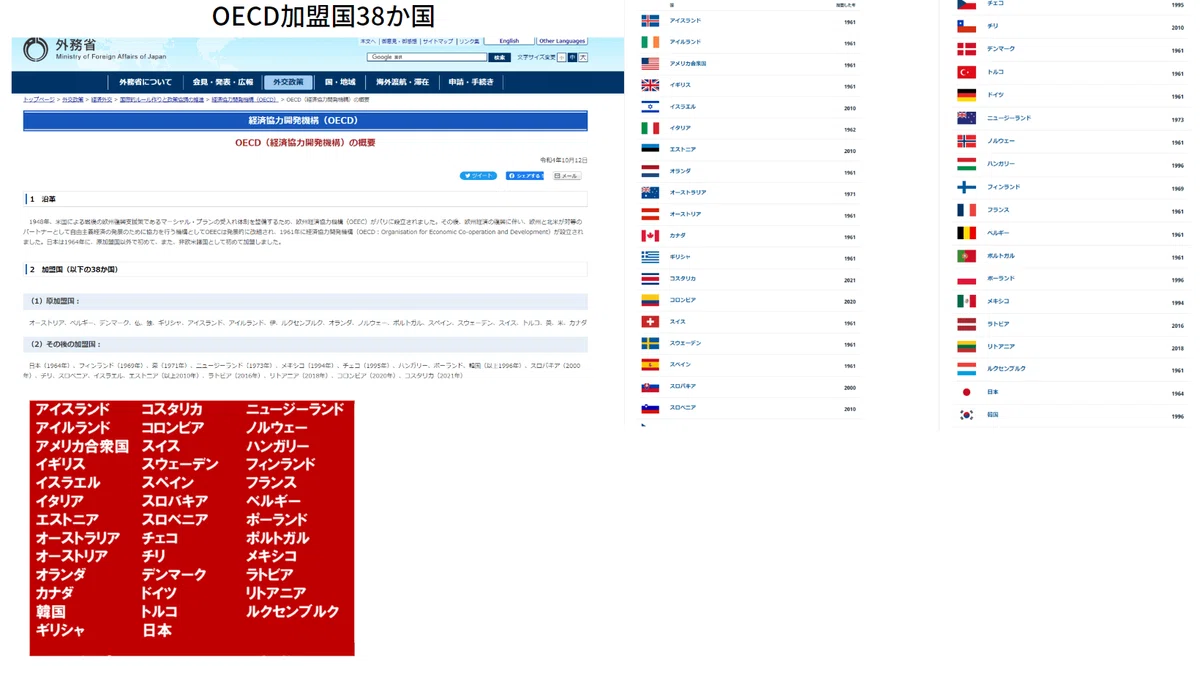Image resolution: width=1200 pixels, height=676 pixels.
Task: Open the 申請・手続き menu
Action: [x=471, y=82]
